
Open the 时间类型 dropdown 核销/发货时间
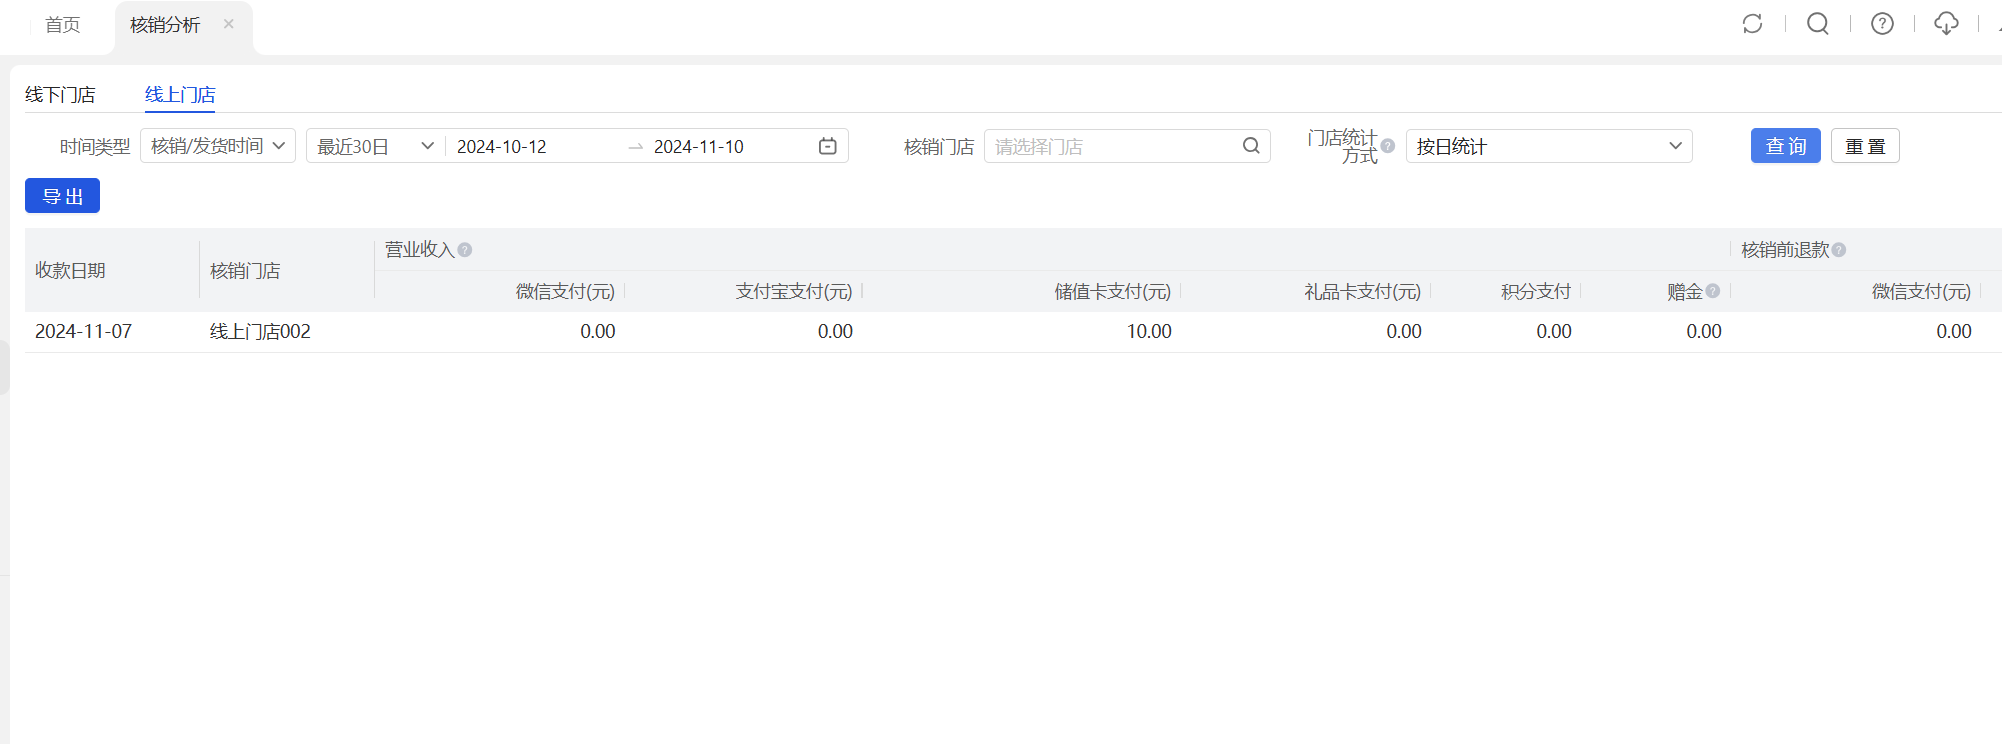click(x=218, y=146)
